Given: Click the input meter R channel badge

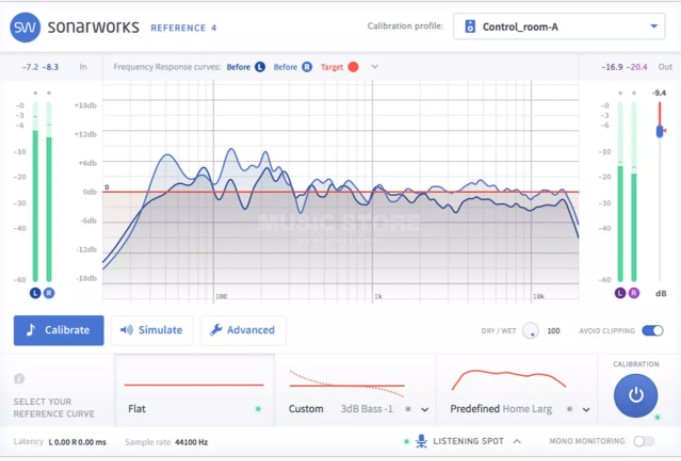Looking at the screenshot, I should [x=49, y=293].
